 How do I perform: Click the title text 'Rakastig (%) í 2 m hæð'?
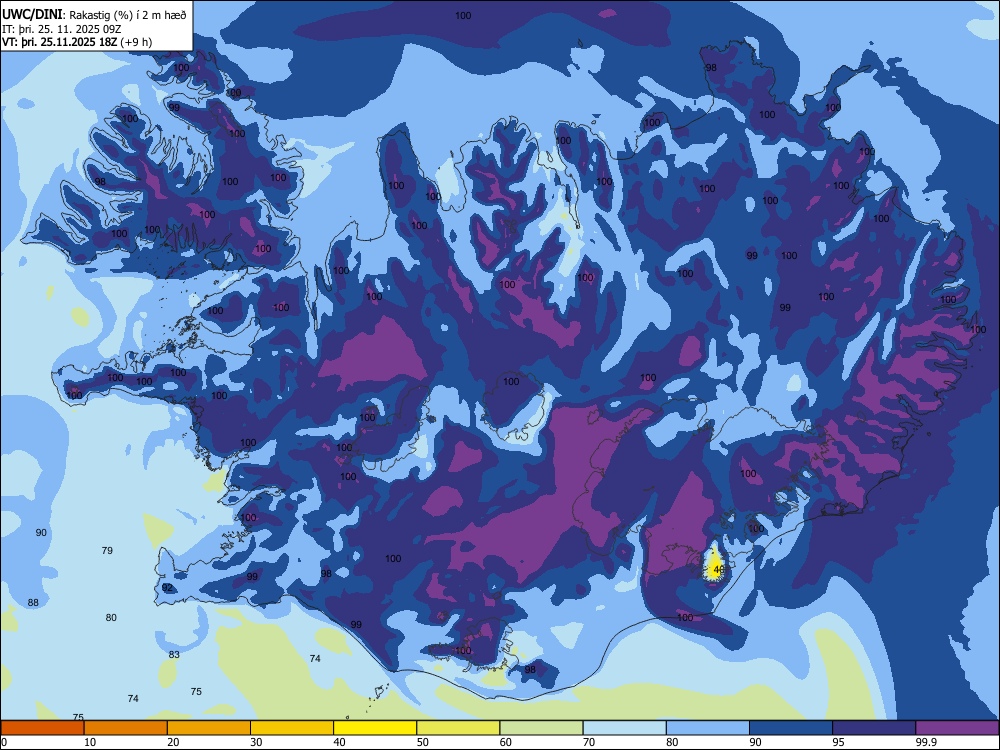click(128, 15)
